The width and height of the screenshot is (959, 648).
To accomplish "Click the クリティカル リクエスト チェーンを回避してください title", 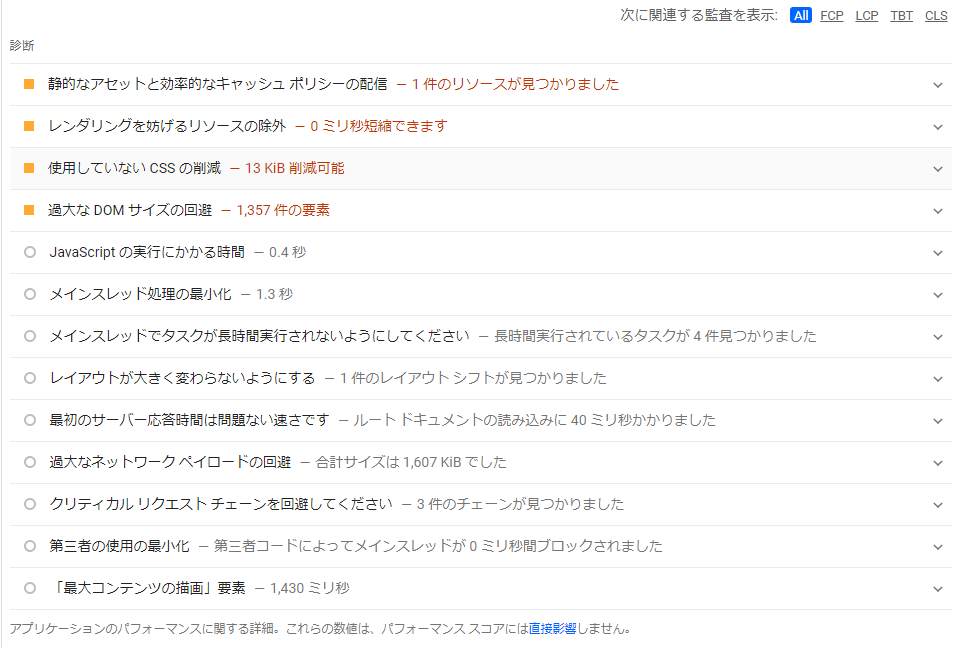I will pyautogui.click(x=221, y=504).
